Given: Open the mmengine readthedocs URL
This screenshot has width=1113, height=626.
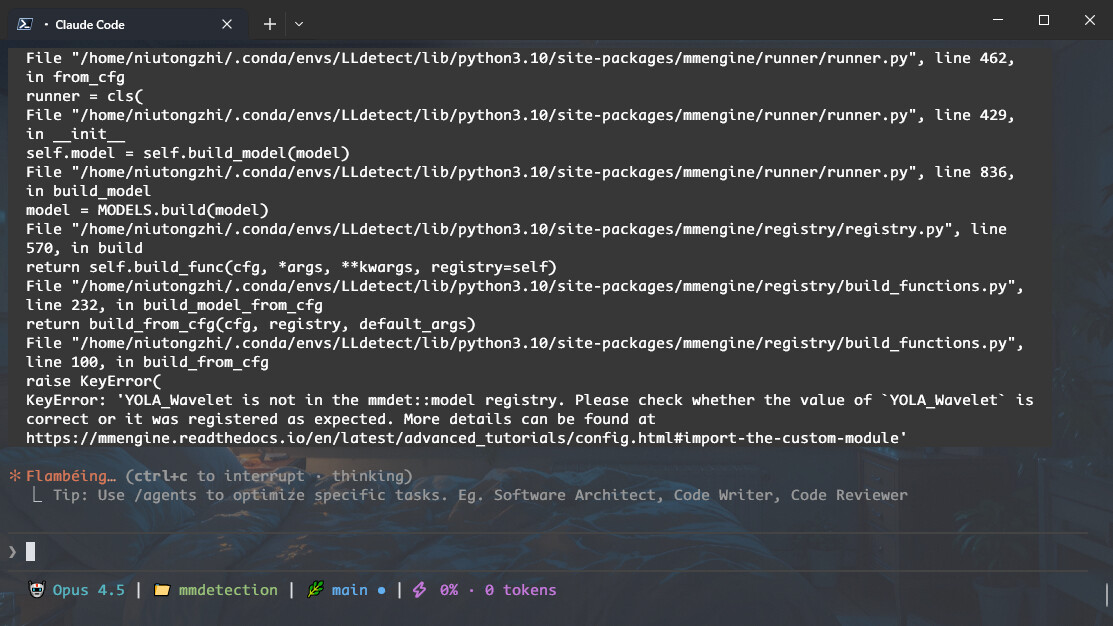Looking at the screenshot, I should [466, 438].
